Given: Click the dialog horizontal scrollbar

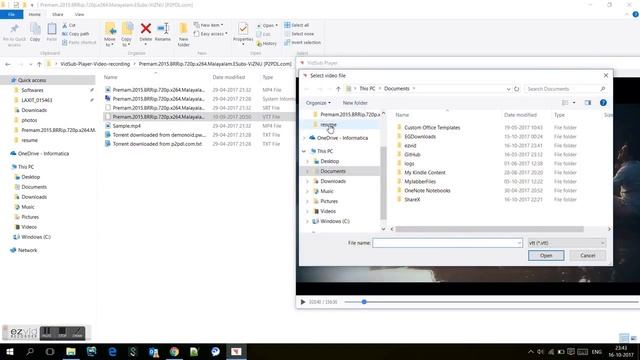Looking at the screenshot, I should click(489, 229).
